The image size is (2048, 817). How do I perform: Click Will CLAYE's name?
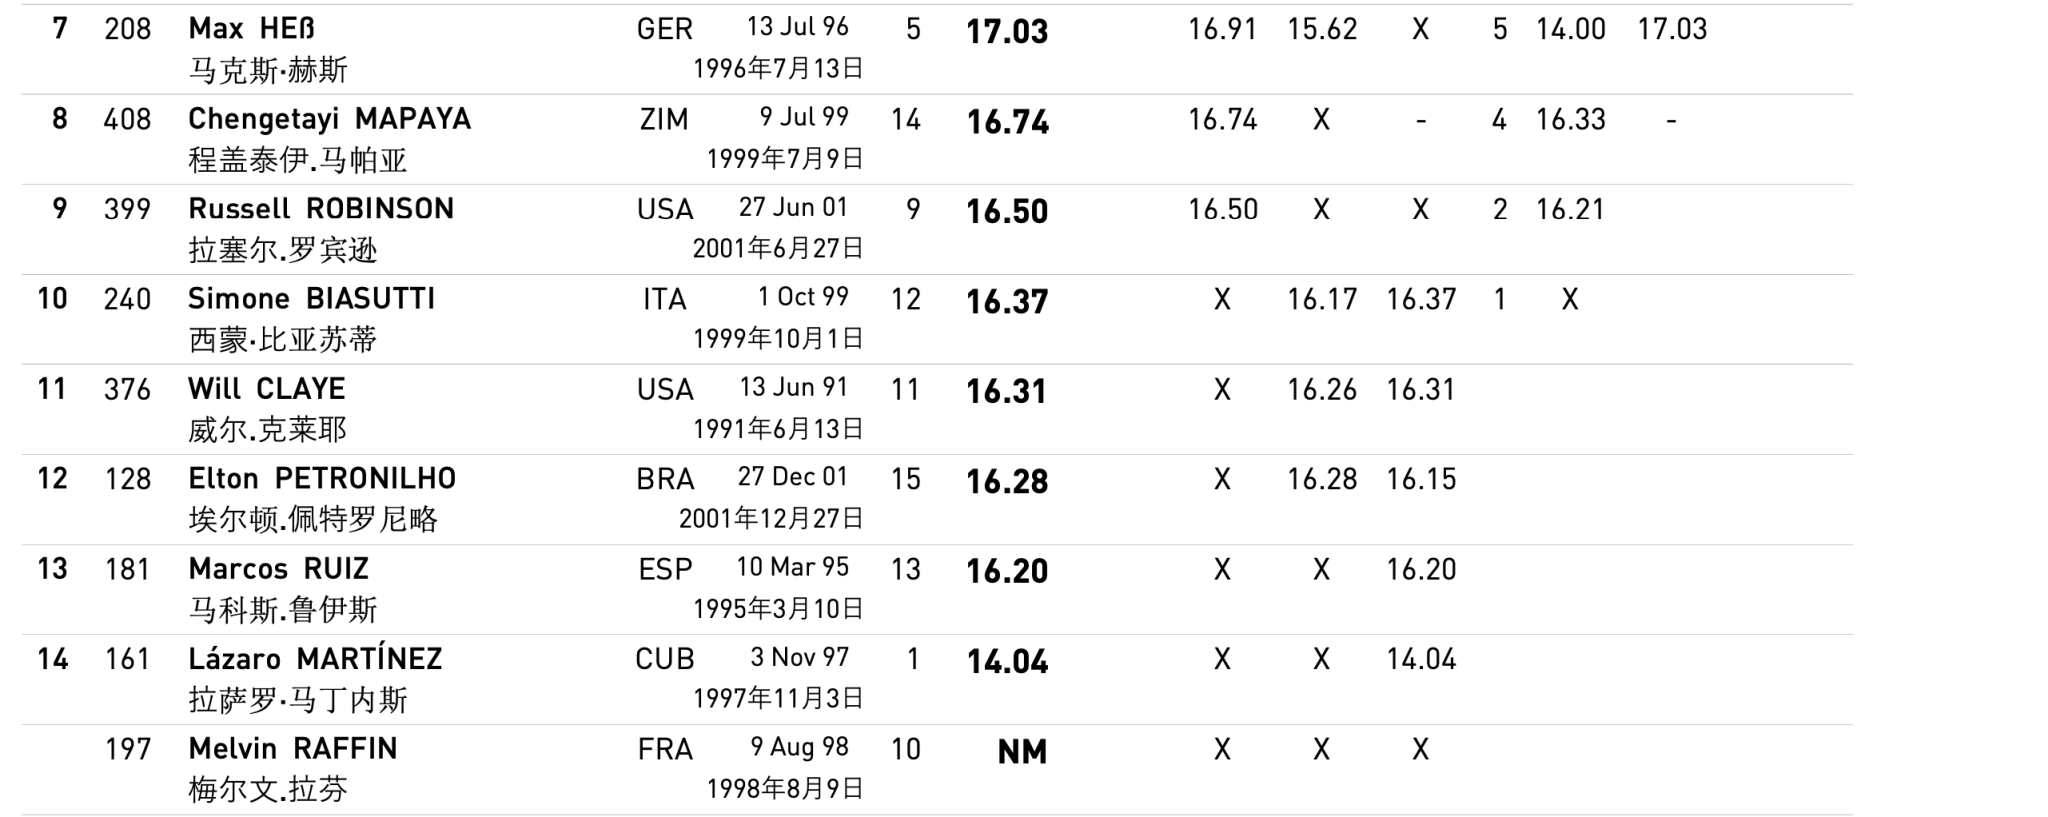coord(266,389)
